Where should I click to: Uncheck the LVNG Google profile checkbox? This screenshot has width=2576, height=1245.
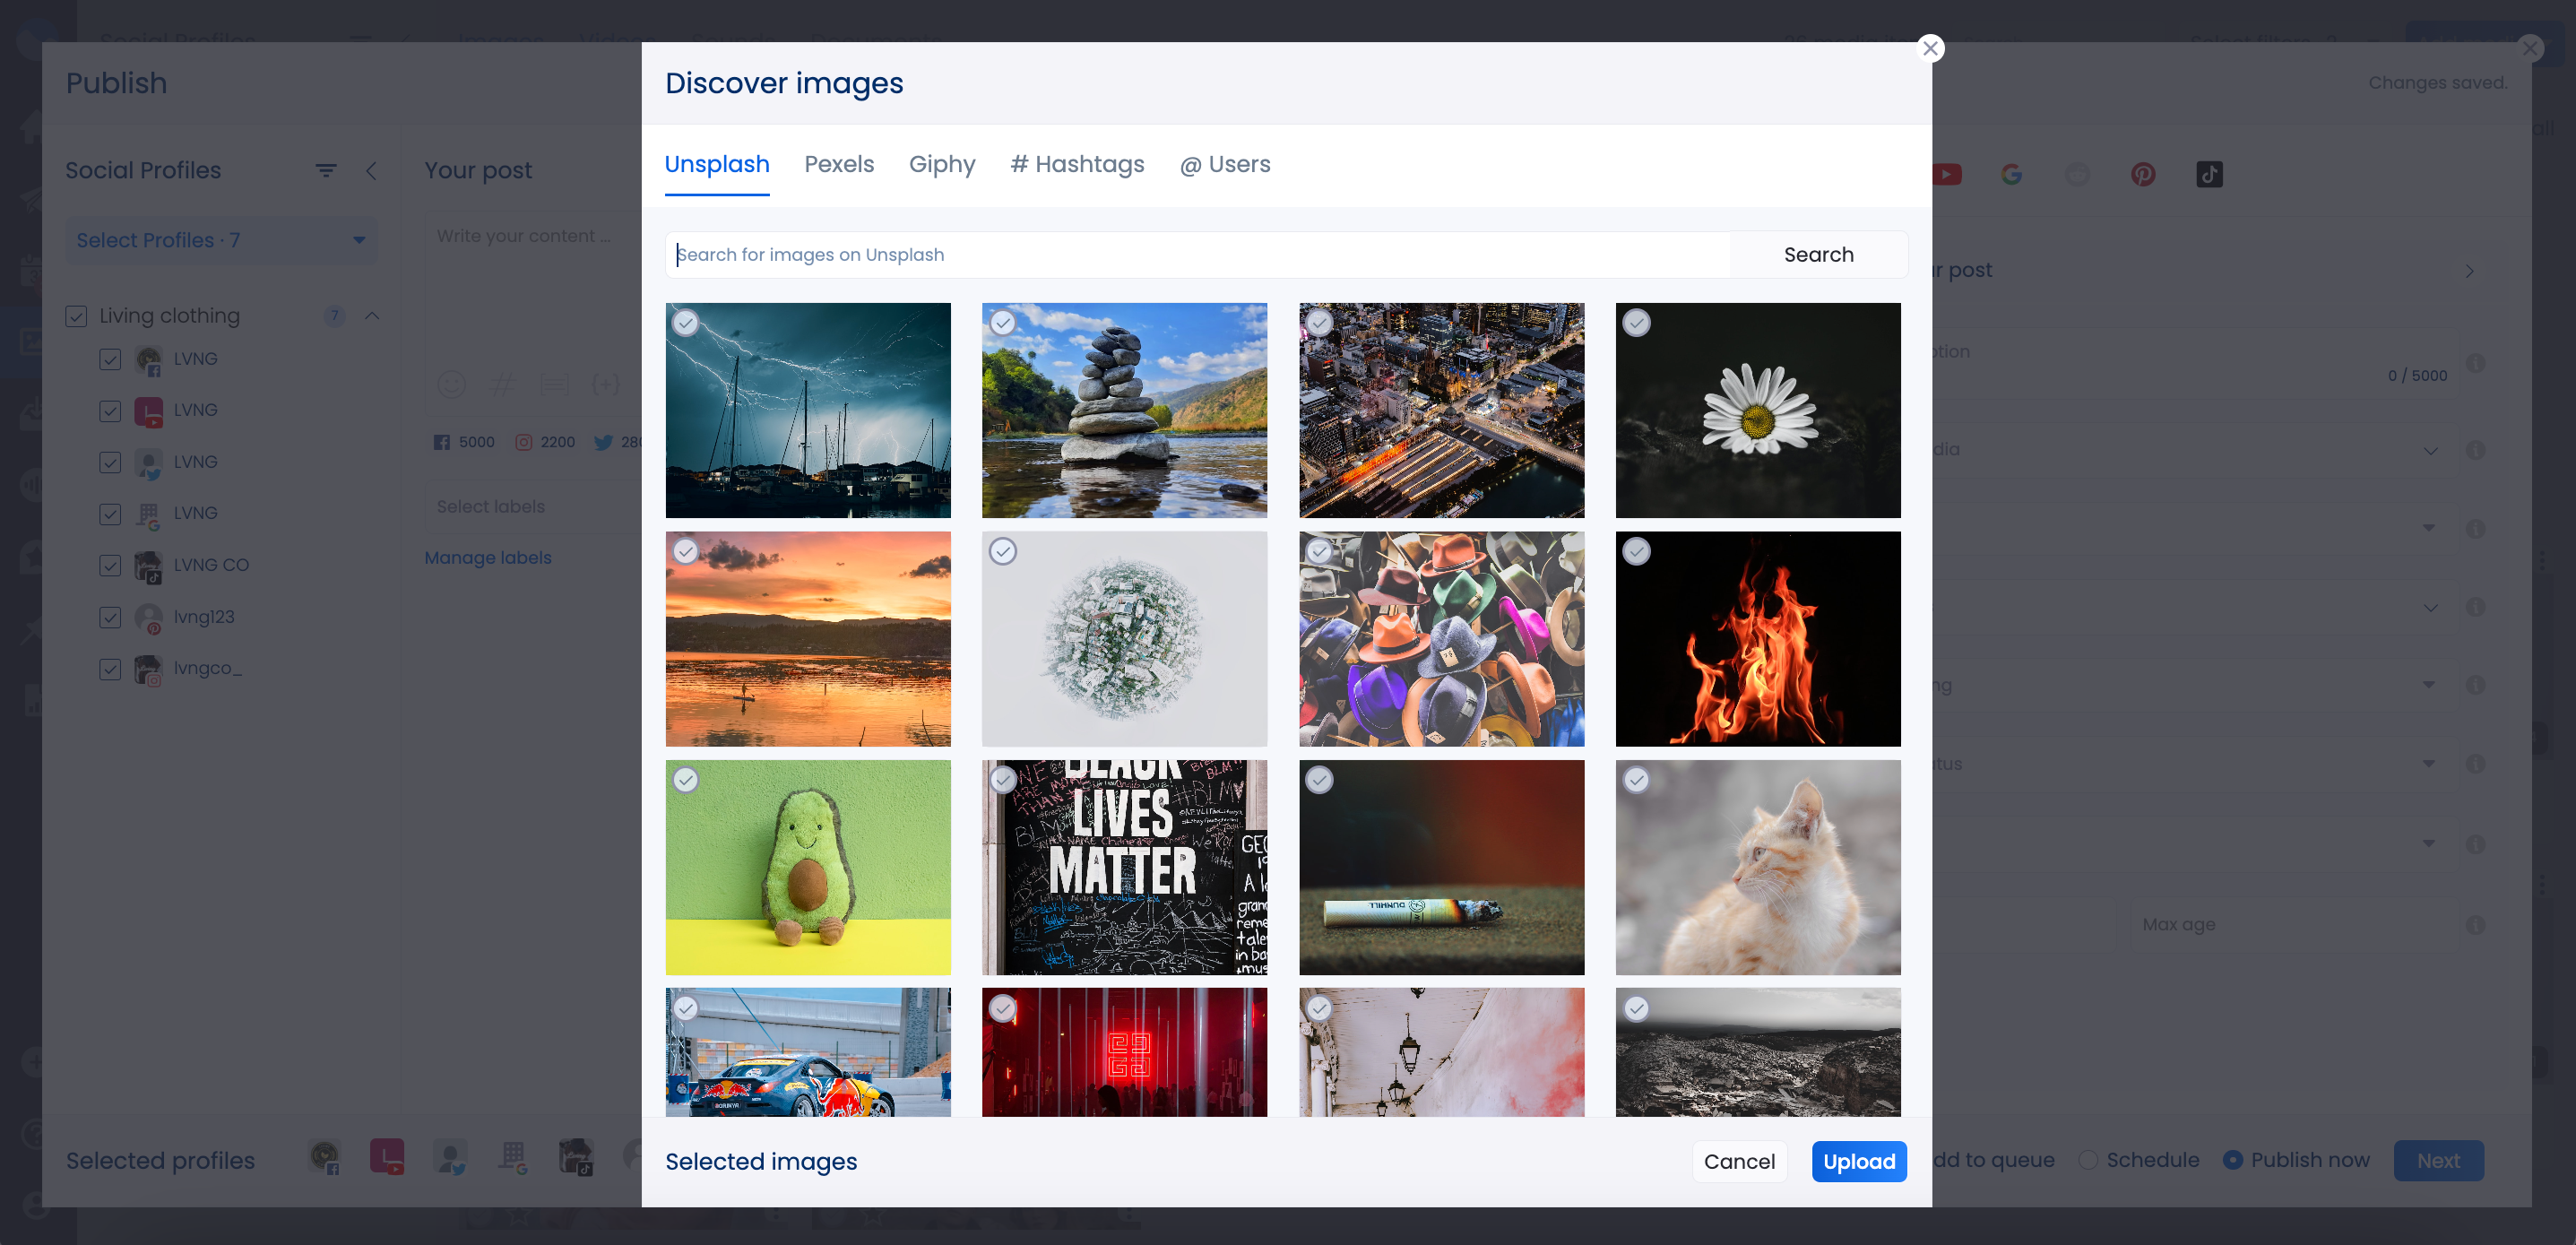pos(110,514)
